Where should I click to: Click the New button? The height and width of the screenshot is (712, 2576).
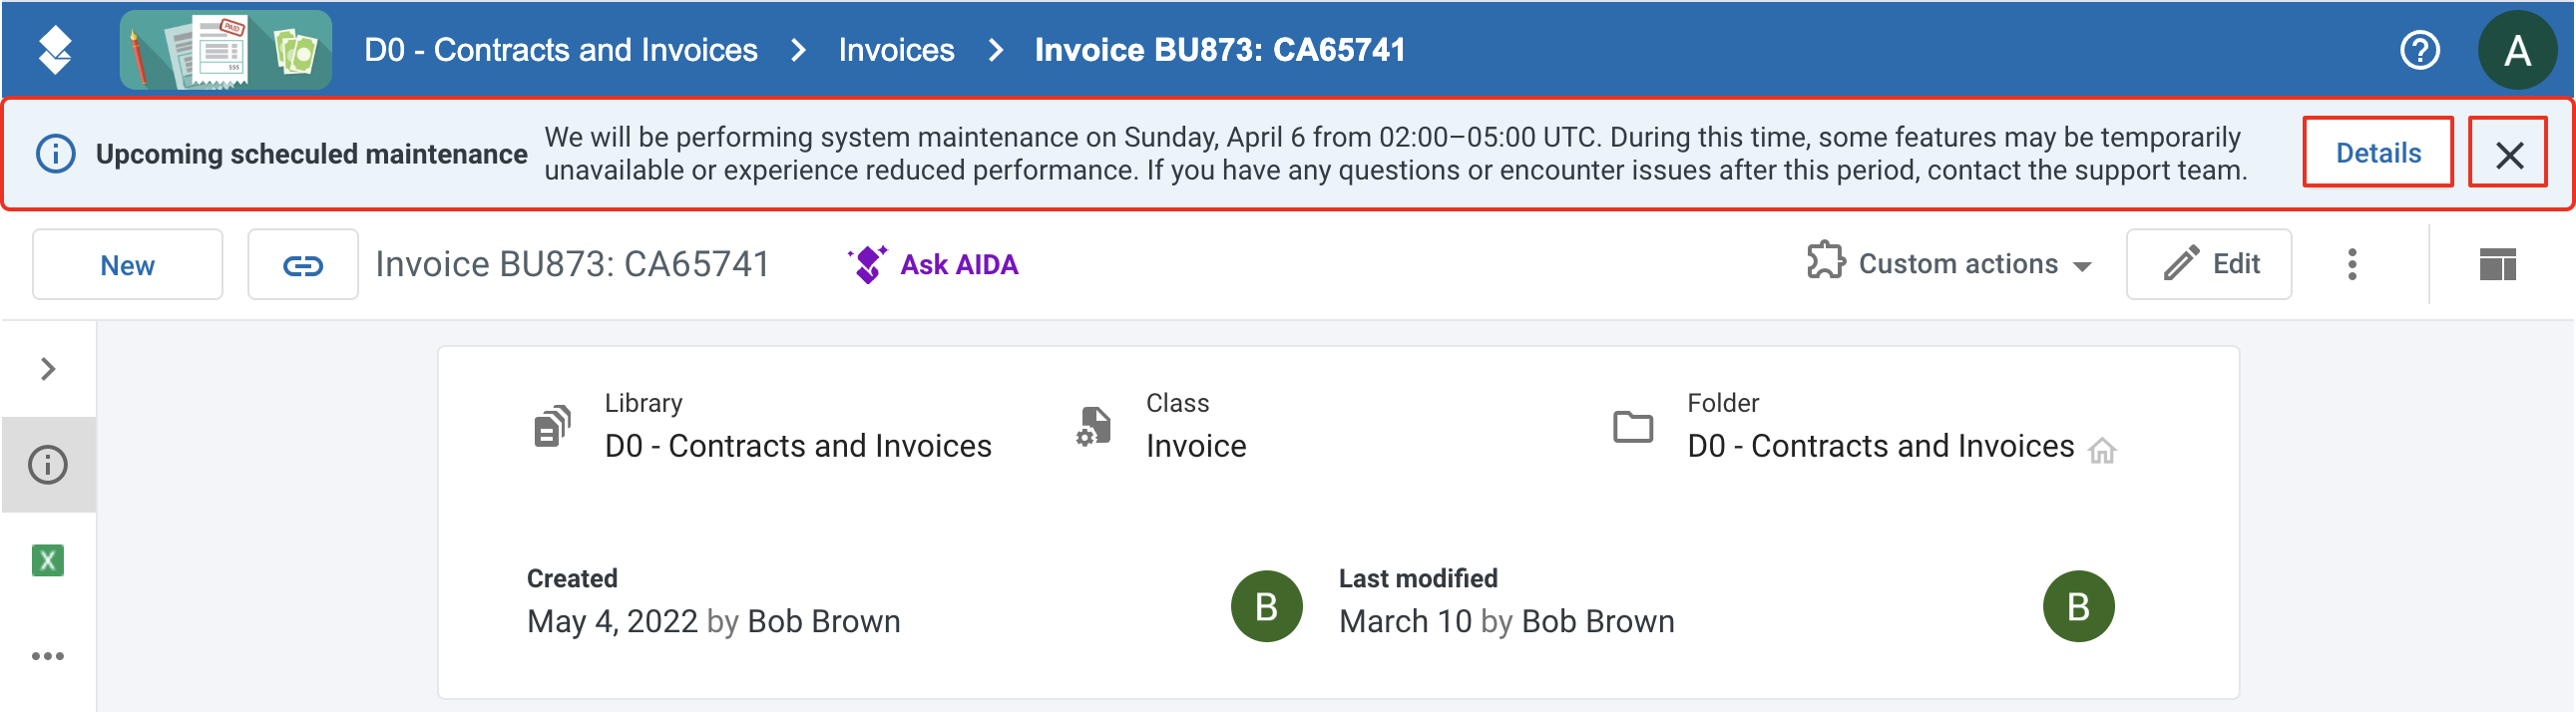click(127, 265)
